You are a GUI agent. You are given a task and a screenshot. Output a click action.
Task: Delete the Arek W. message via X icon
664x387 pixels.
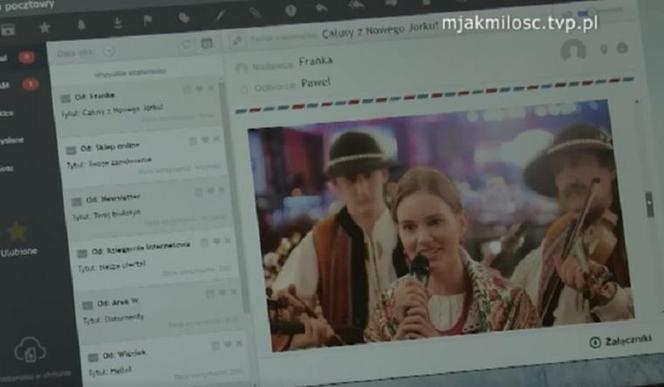click(x=233, y=292)
